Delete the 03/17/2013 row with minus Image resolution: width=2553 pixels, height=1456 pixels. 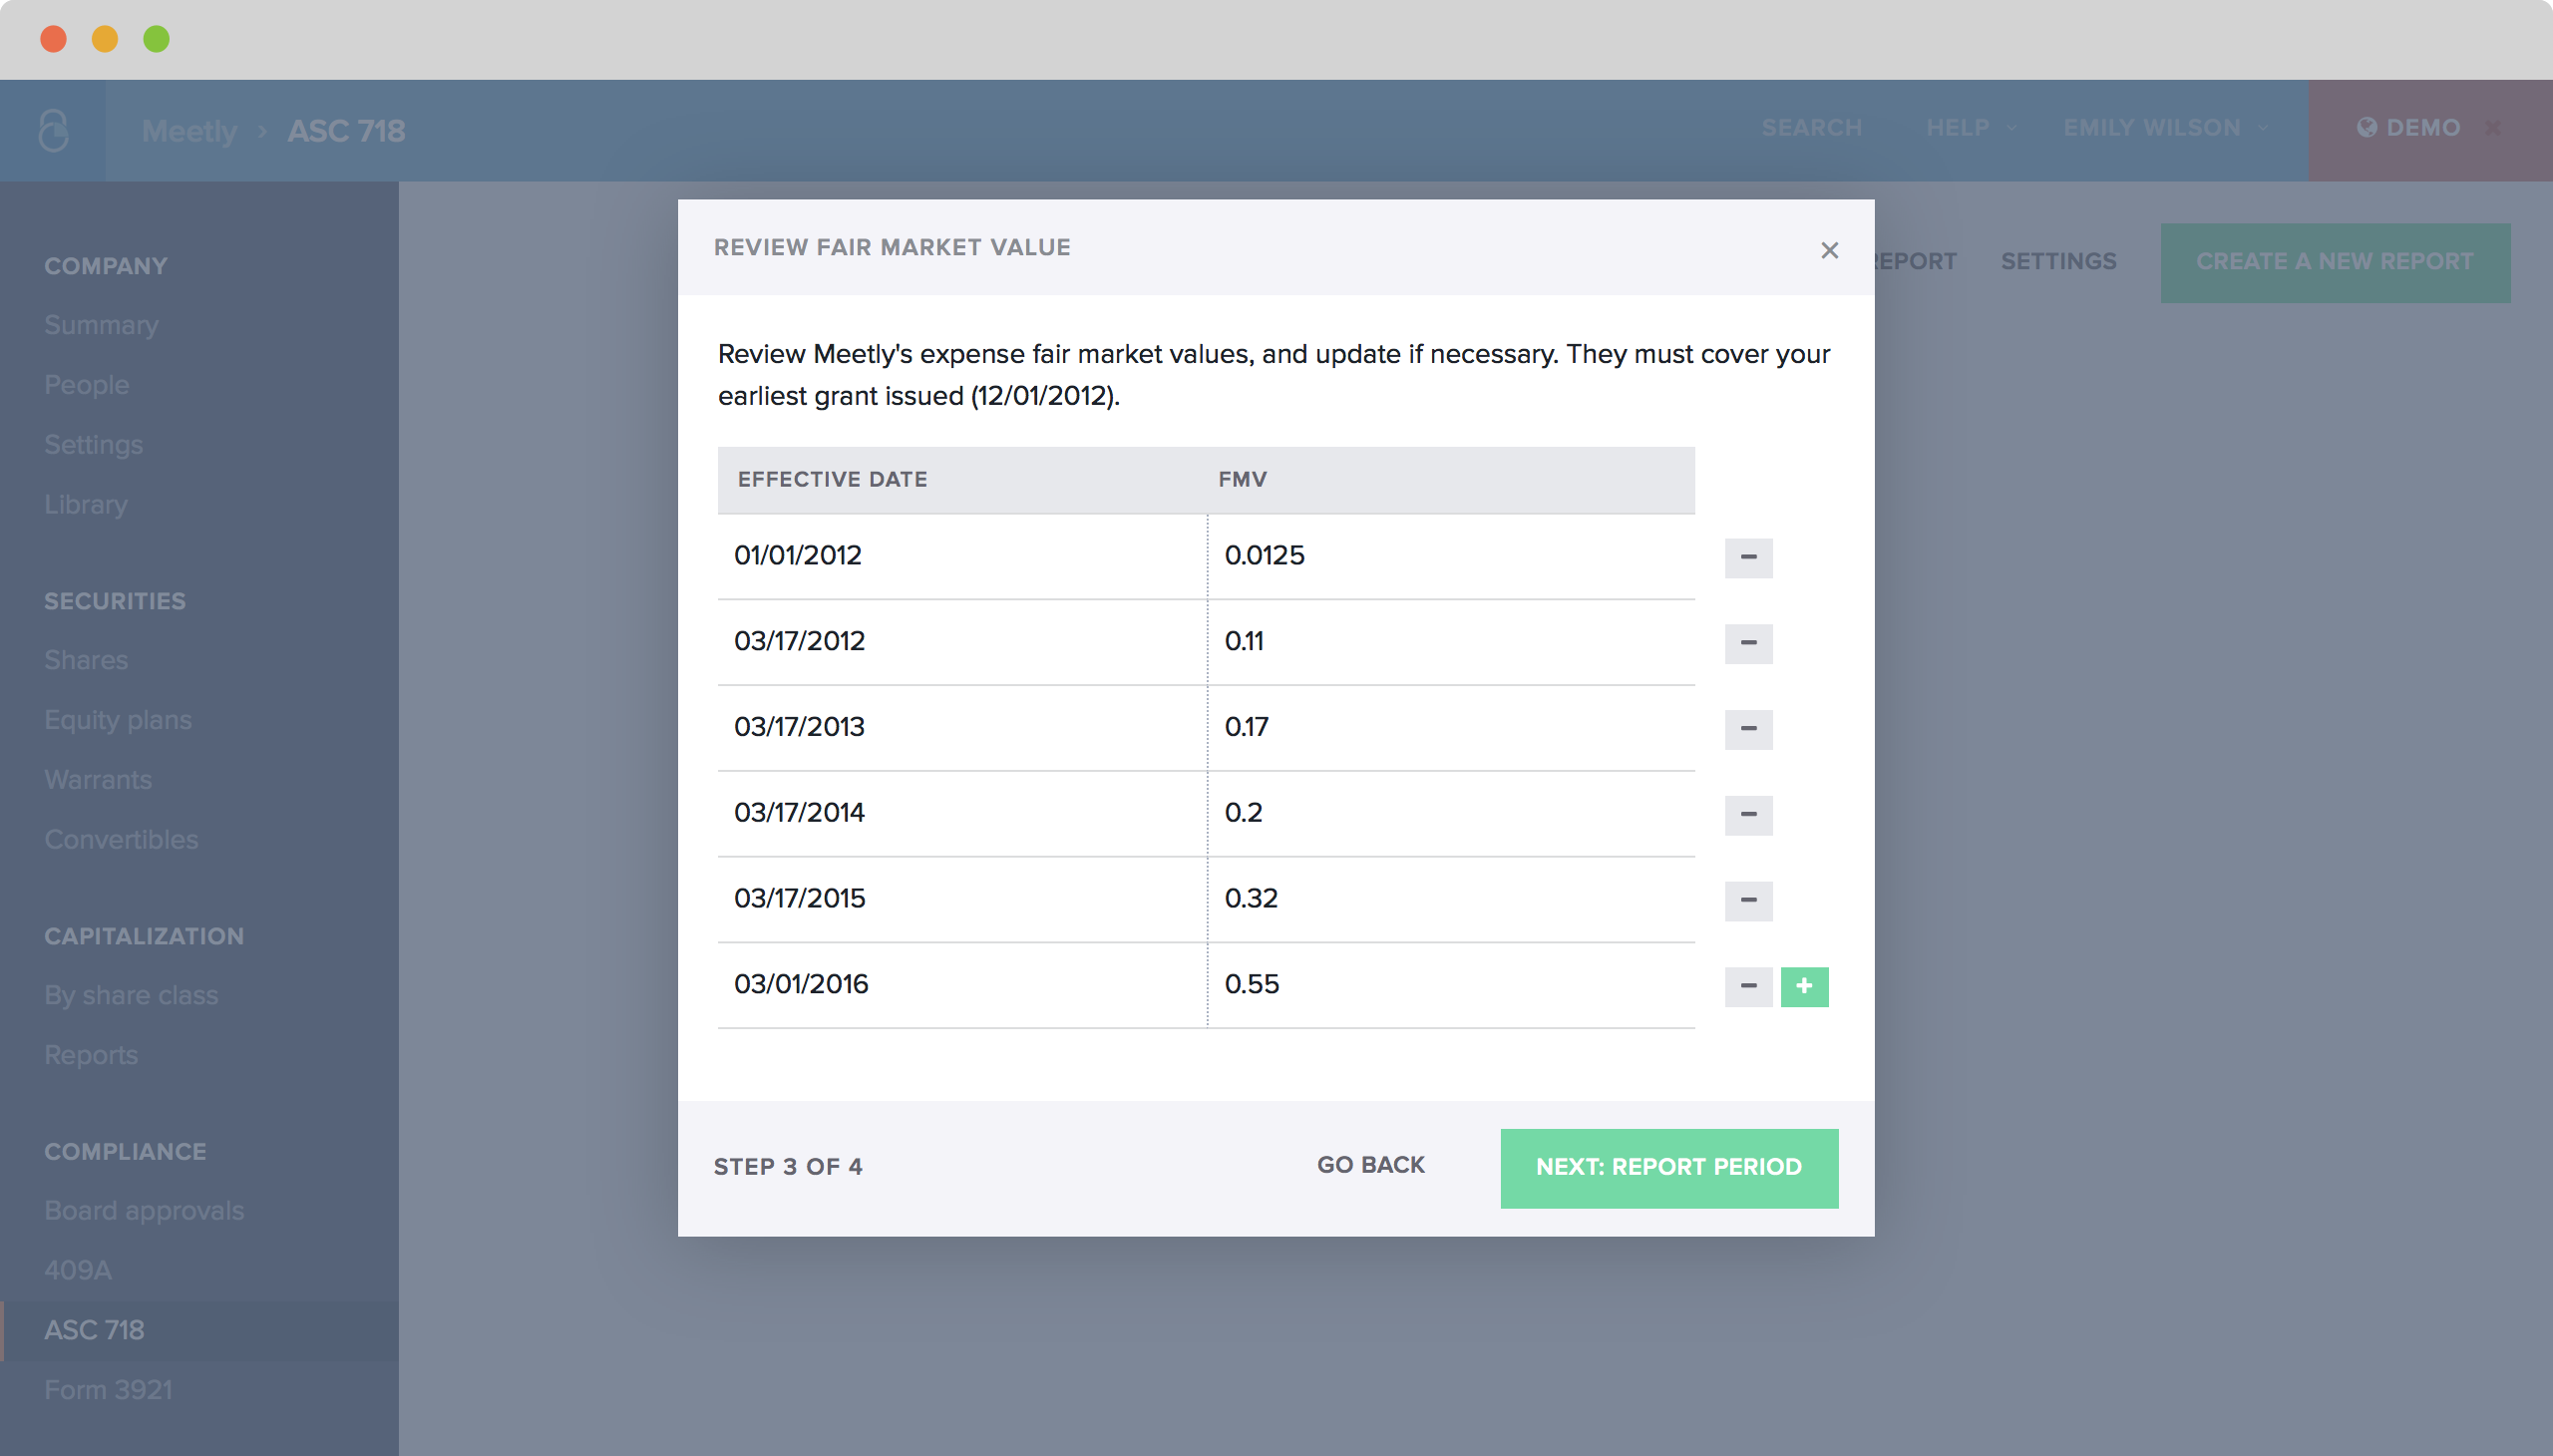[1747, 729]
